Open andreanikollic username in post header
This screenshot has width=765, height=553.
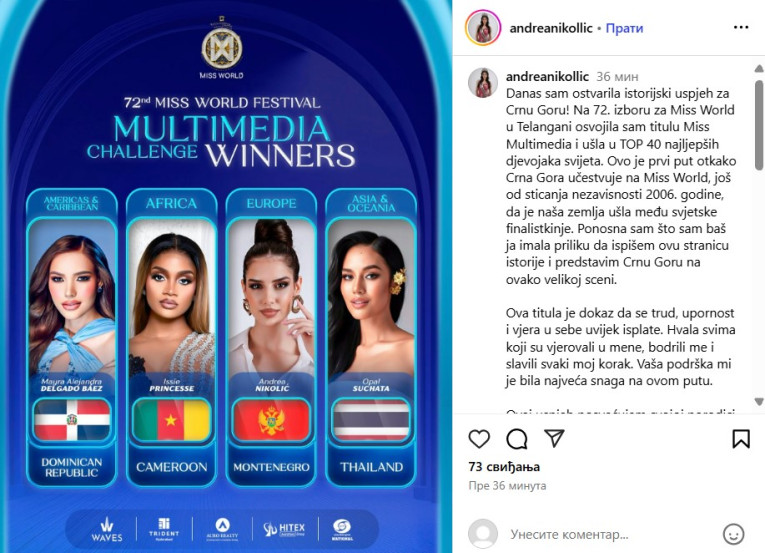(551, 28)
